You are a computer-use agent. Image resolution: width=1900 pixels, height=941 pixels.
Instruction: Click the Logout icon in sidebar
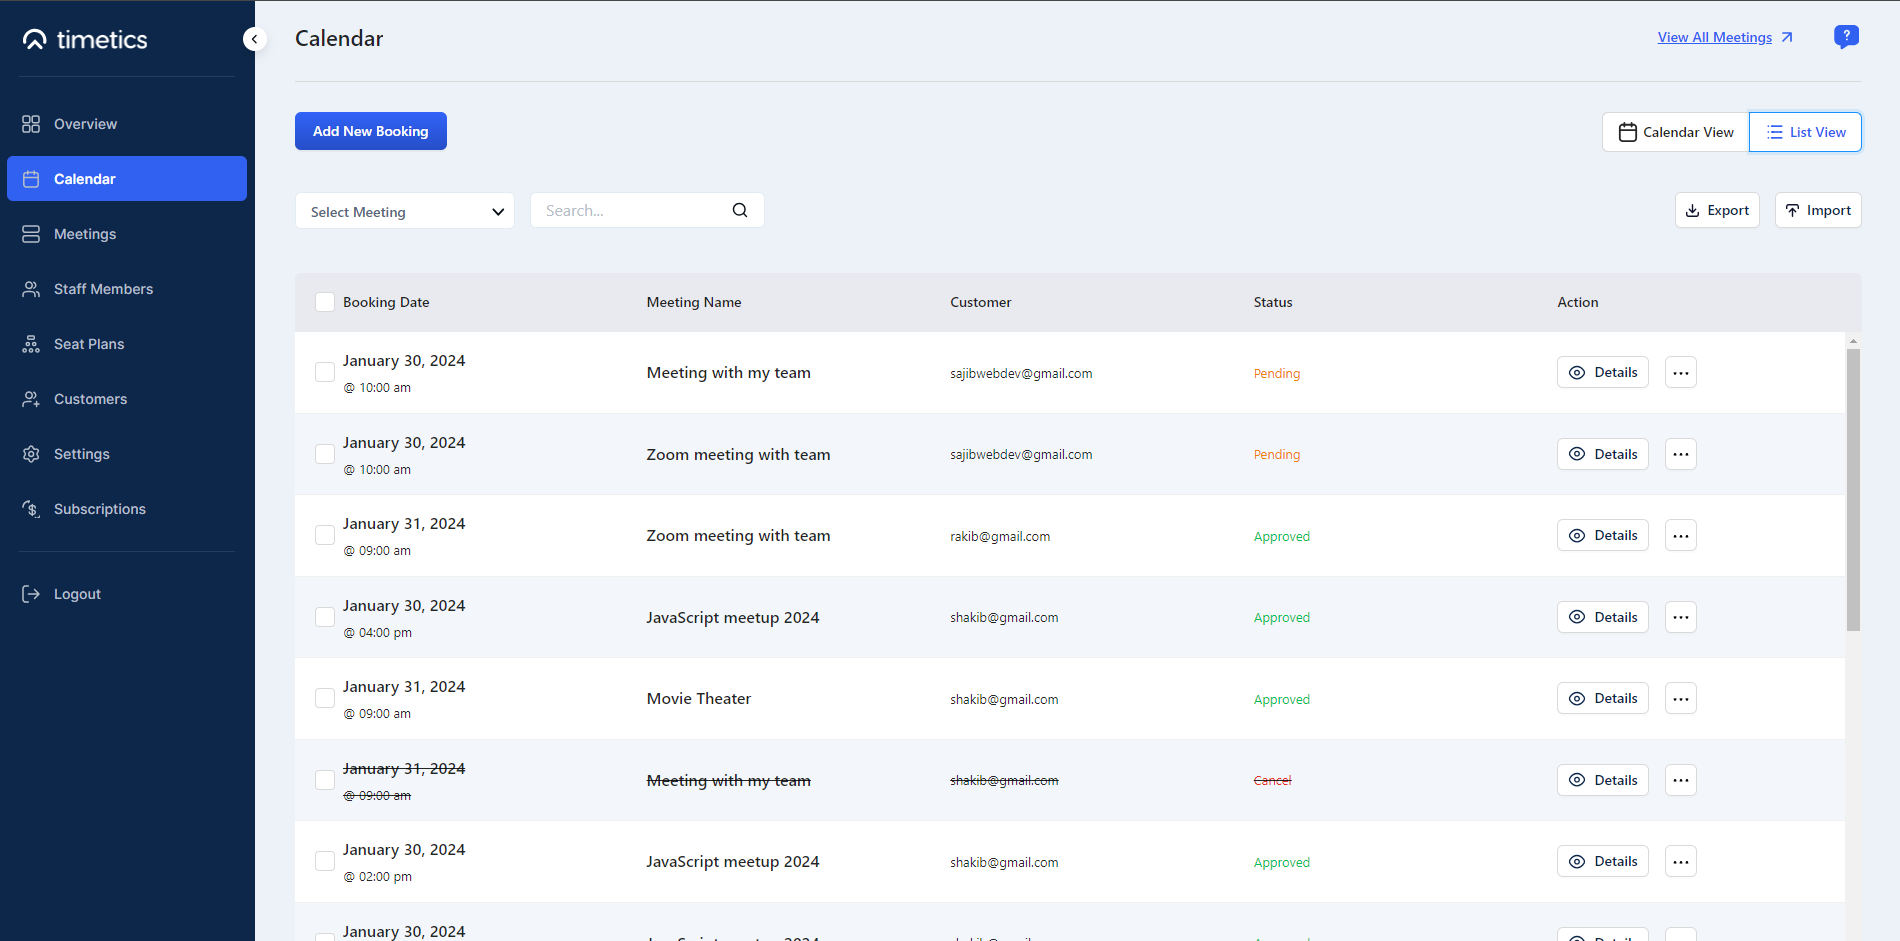[x=31, y=594]
